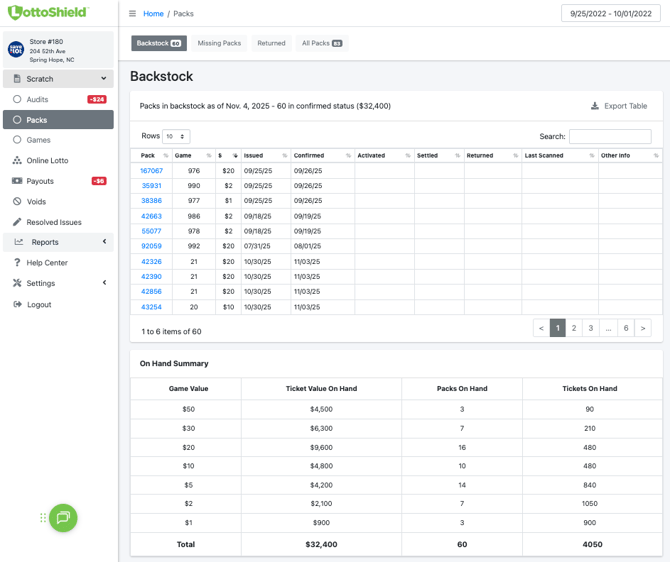Click the Store #180 logo badge
670x562 pixels.
click(x=16, y=50)
